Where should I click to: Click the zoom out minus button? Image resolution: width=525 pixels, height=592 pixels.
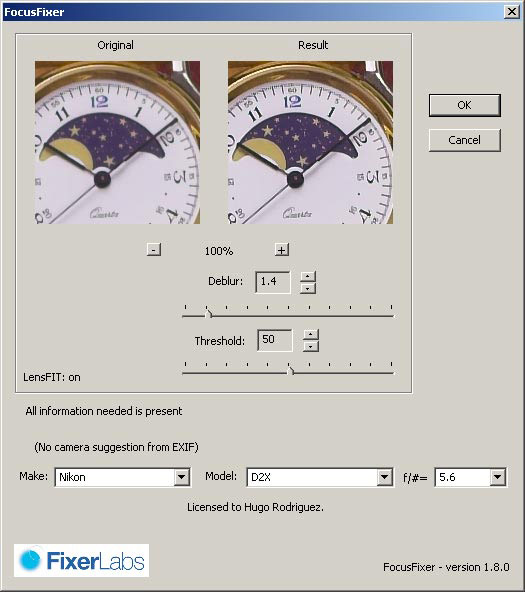tap(154, 250)
